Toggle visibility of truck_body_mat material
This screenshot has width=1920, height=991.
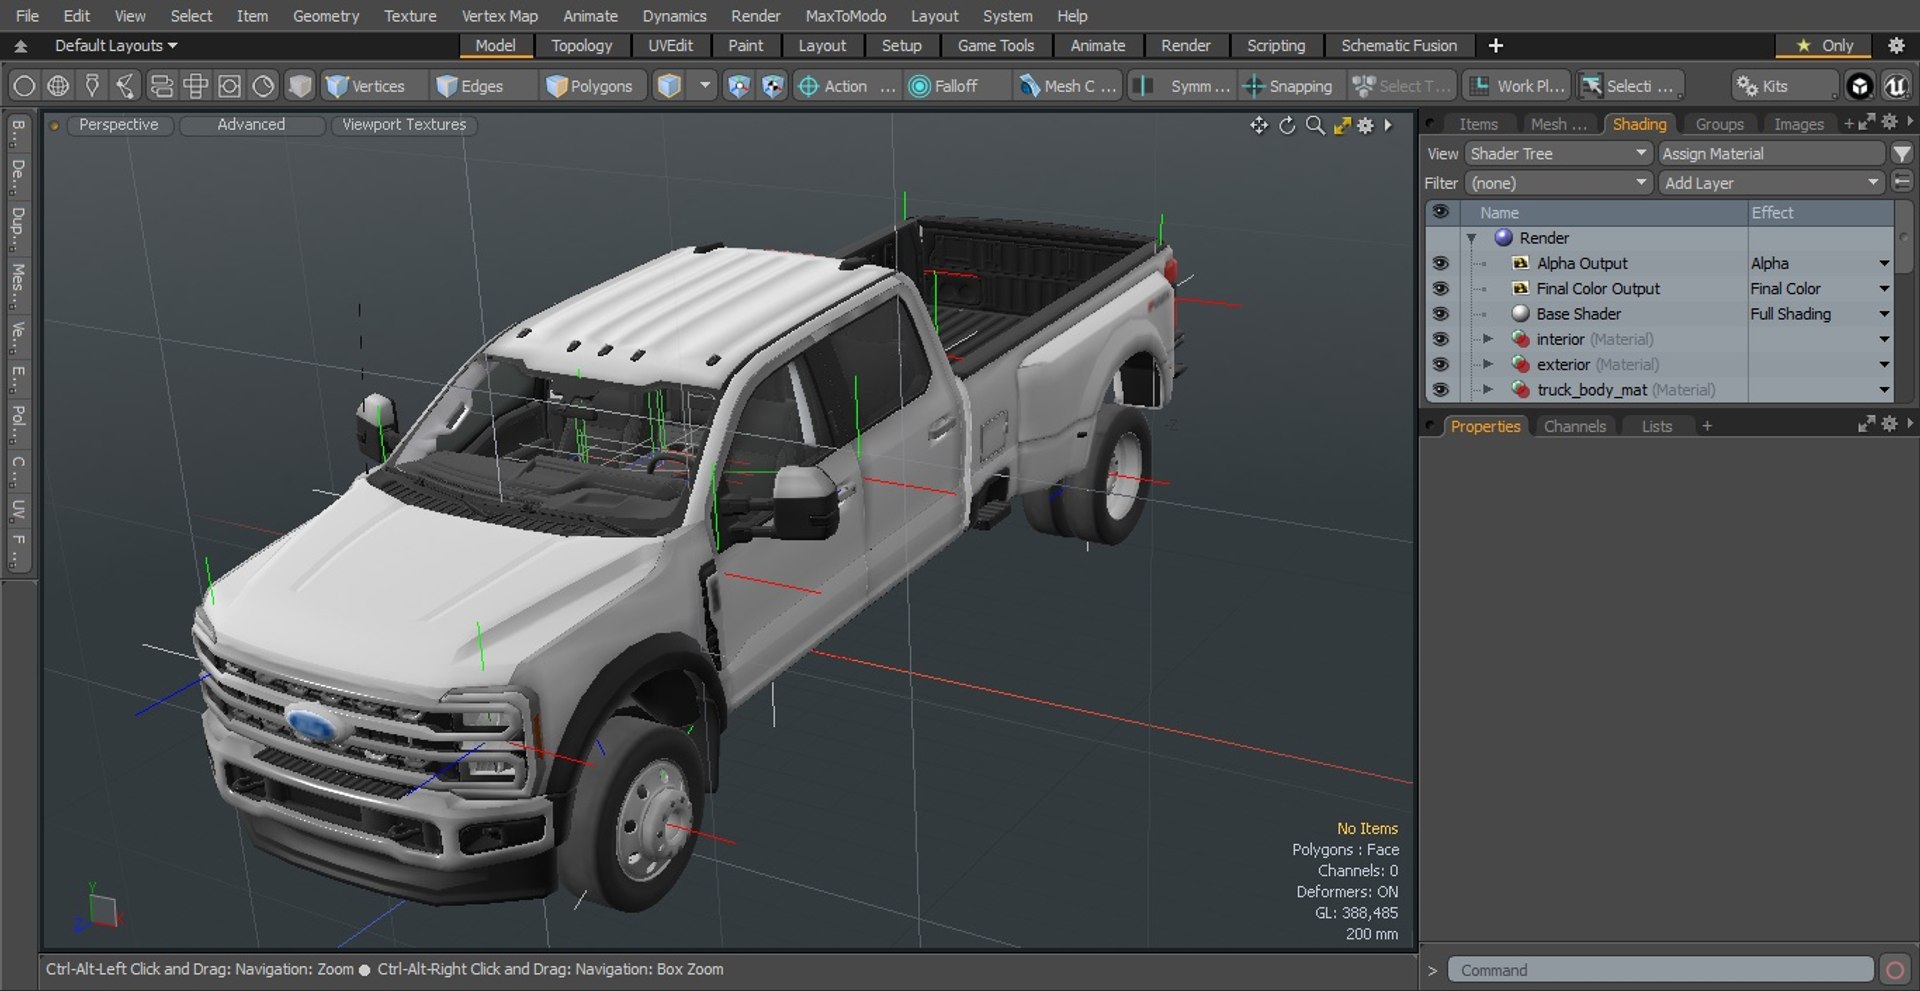tap(1440, 390)
